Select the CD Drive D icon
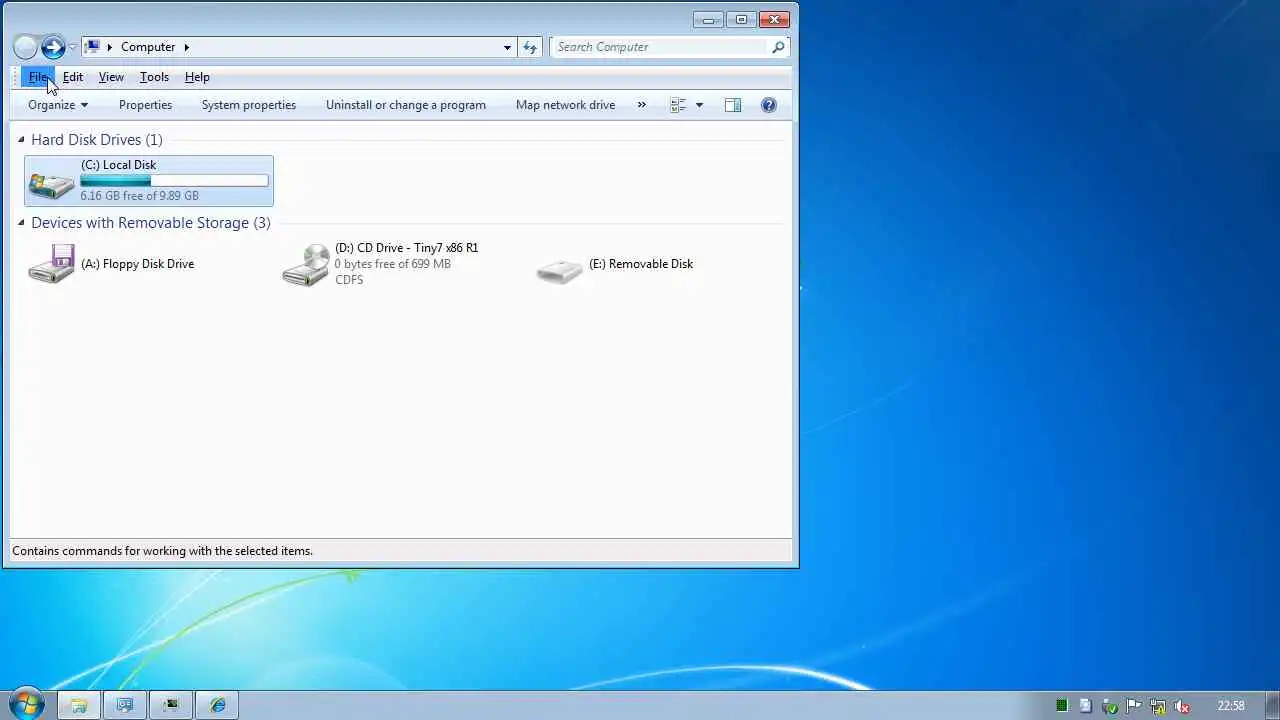Viewport: 1280px width, 720px height. click(x=305, y=265)
